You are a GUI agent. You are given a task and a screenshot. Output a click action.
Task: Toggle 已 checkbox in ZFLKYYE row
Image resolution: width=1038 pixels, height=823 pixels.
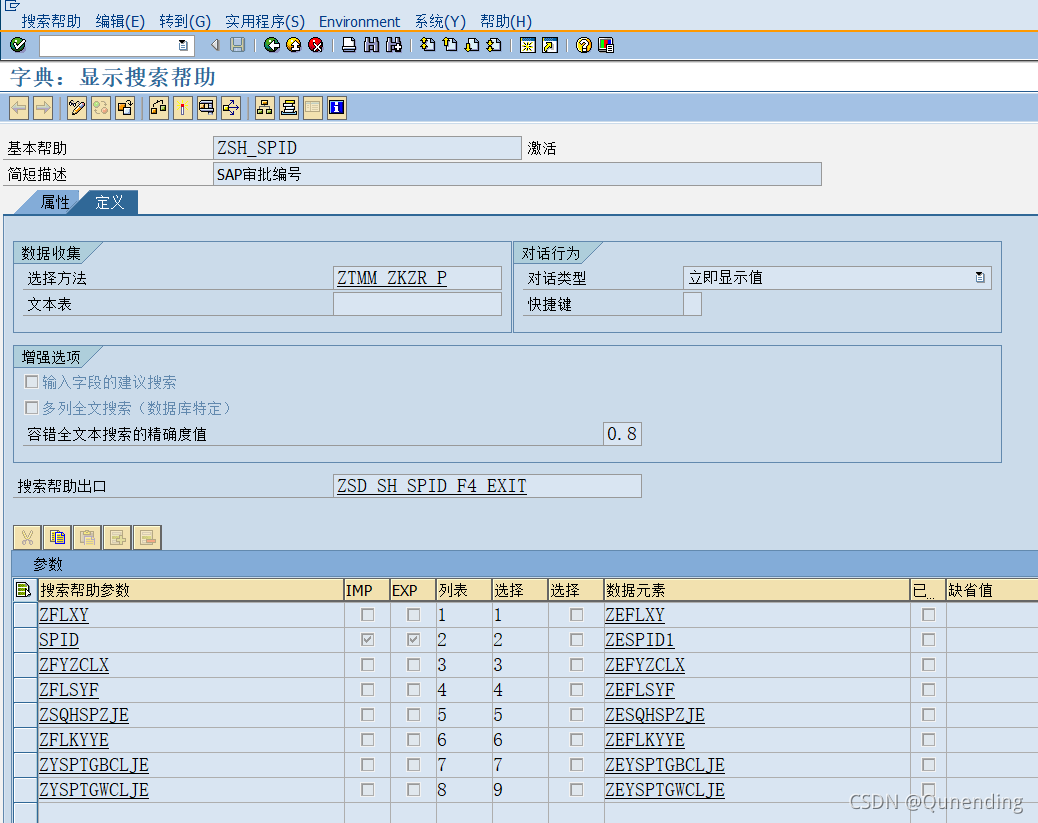coord(929,740)
